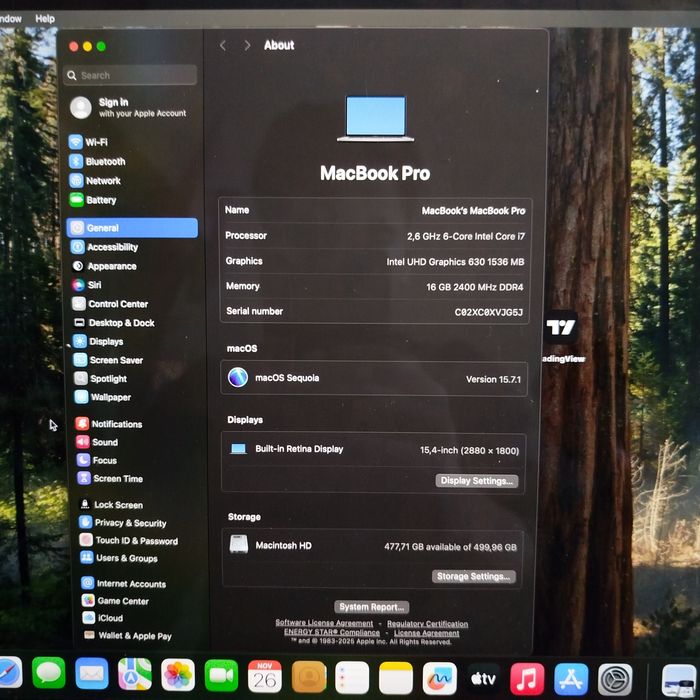Open Wallpaper settings

tap(103, 397)
